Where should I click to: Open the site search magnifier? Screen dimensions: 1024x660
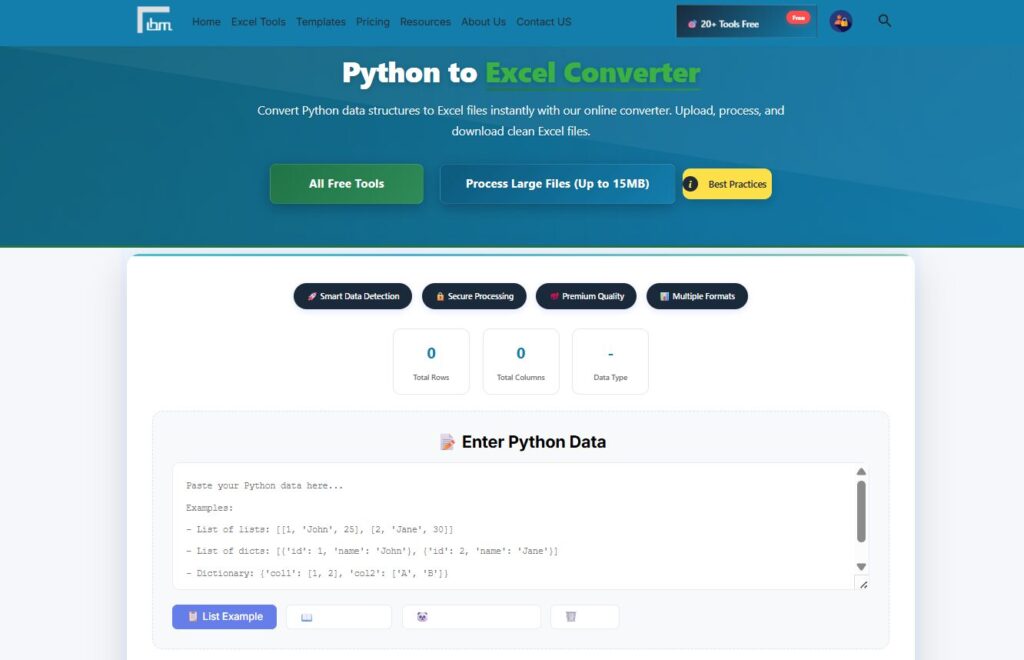coord(884,20)
